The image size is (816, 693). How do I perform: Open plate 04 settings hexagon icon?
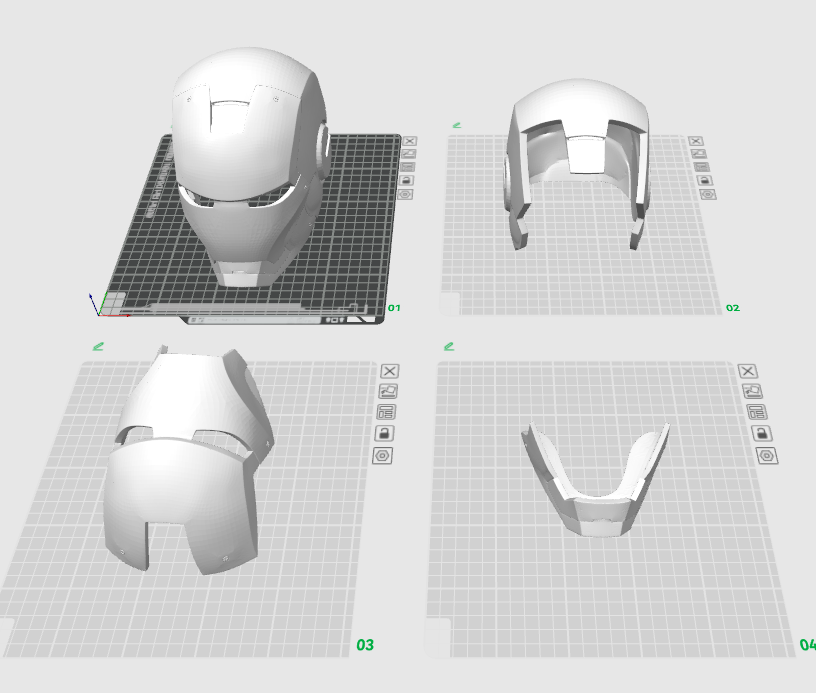coord(767,456)
